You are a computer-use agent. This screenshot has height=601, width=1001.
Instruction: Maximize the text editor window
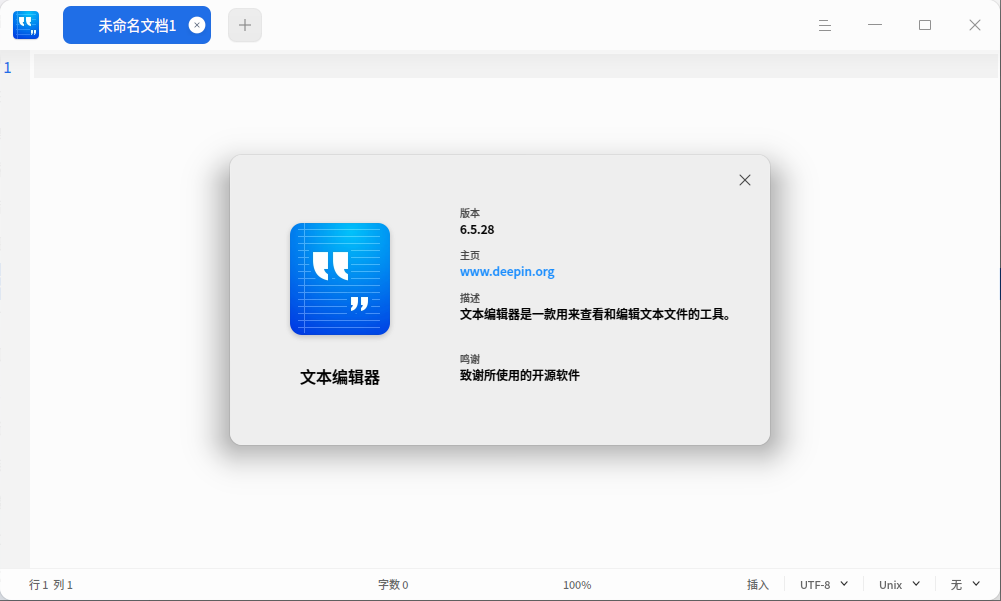click(x=924, y=25)
